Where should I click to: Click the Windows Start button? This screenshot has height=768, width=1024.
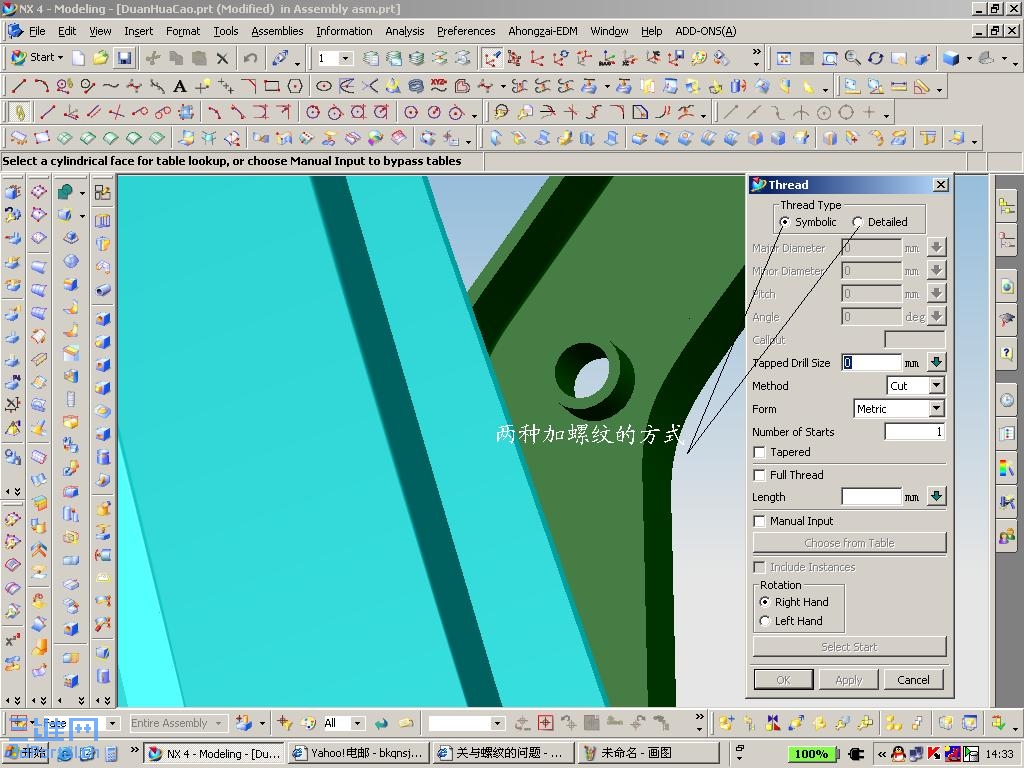26,753
